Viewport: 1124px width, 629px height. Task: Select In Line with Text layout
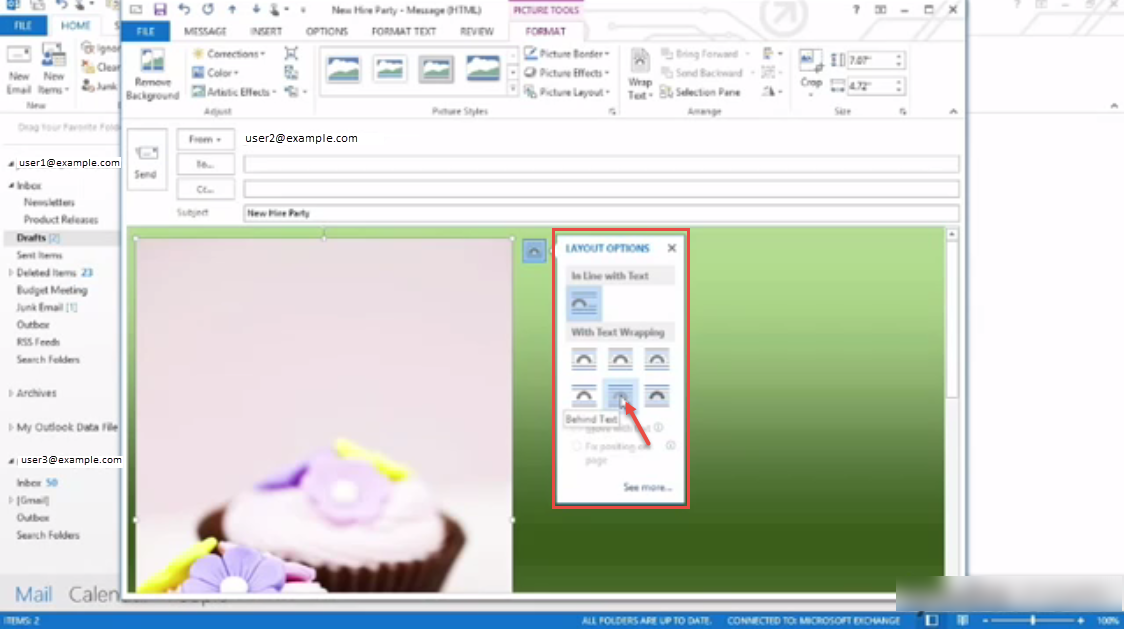pos(584,304)
